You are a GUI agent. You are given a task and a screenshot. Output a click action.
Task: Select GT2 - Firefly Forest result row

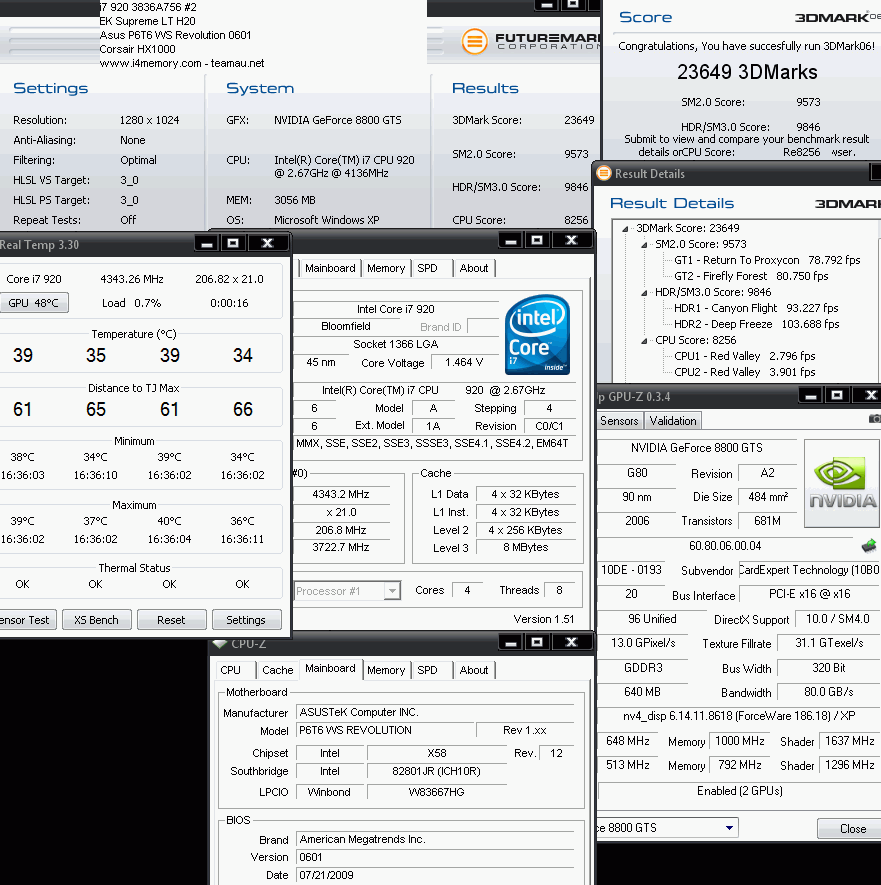(x=751, y=276)
